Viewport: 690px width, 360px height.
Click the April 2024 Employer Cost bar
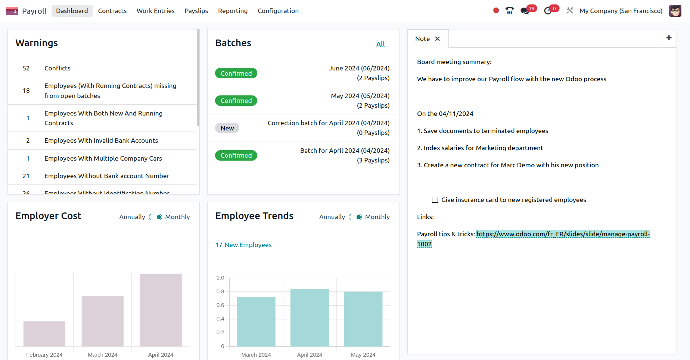tap(161, 310)
